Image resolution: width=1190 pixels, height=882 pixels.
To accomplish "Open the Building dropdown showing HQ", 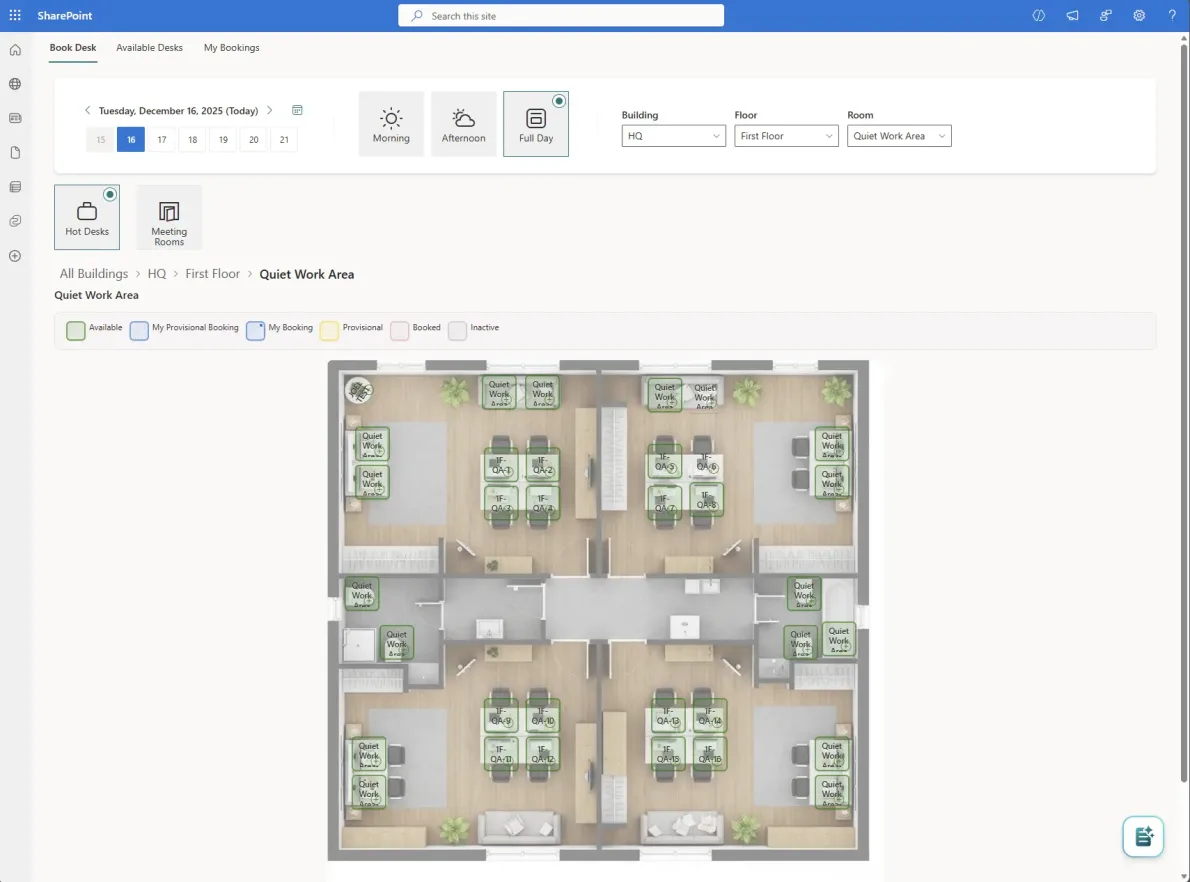I will [673, 135].
